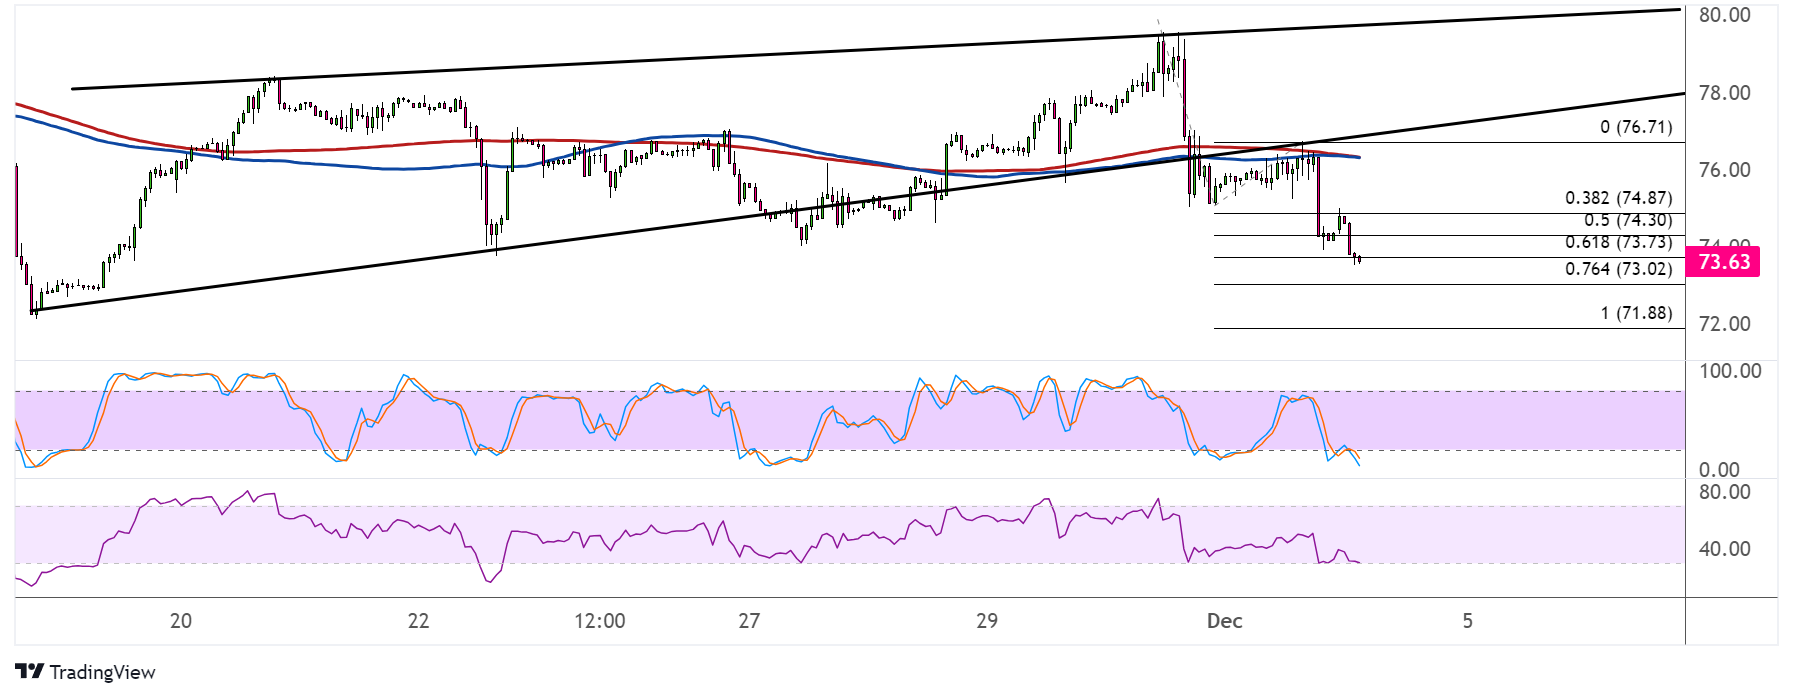The image size is (1793, 698).
Task: Select the Fibonacci 0 (76.71) label
Action: coord(1636,127)
